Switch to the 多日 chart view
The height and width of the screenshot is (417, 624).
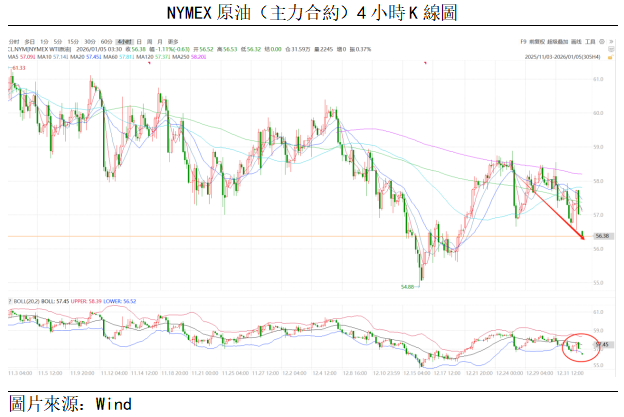point(30,41)
